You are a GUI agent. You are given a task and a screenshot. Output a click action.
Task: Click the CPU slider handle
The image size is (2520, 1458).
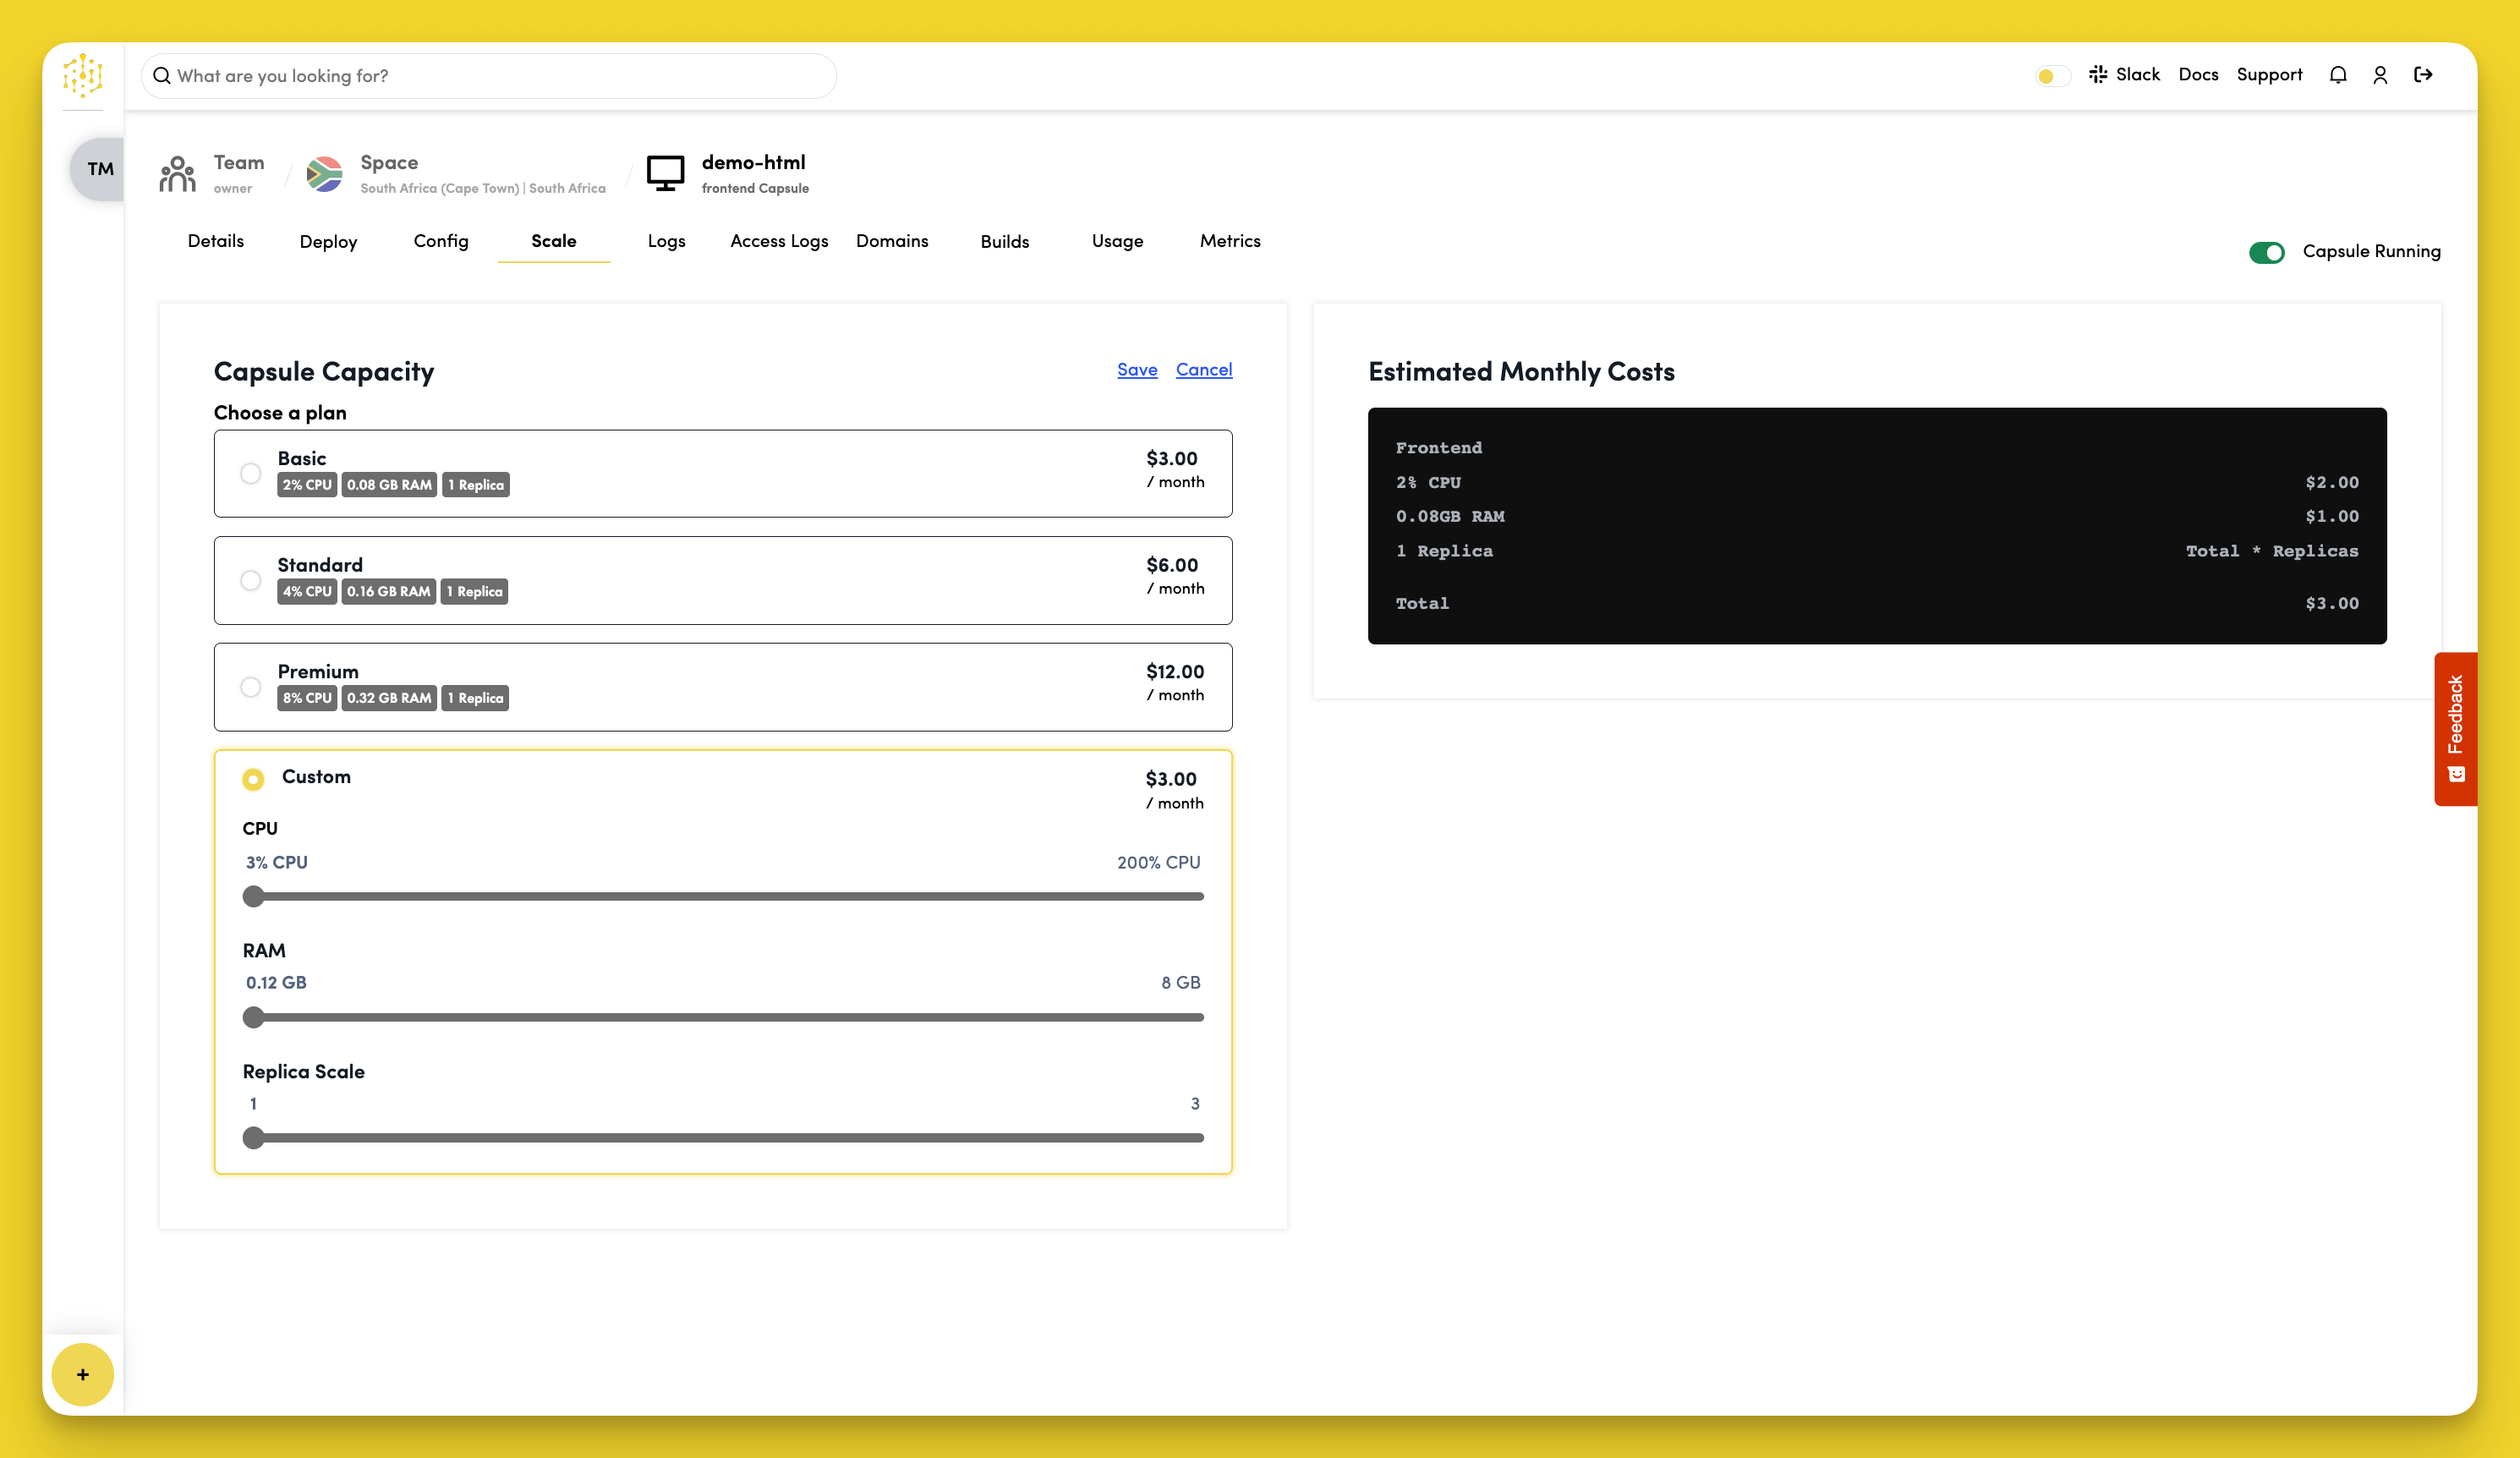[254, 896]
